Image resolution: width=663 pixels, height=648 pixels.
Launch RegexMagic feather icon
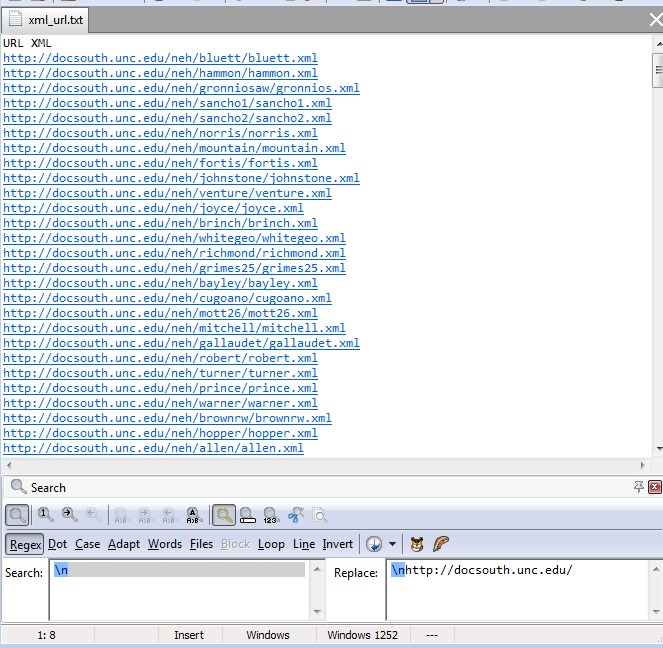441,544
